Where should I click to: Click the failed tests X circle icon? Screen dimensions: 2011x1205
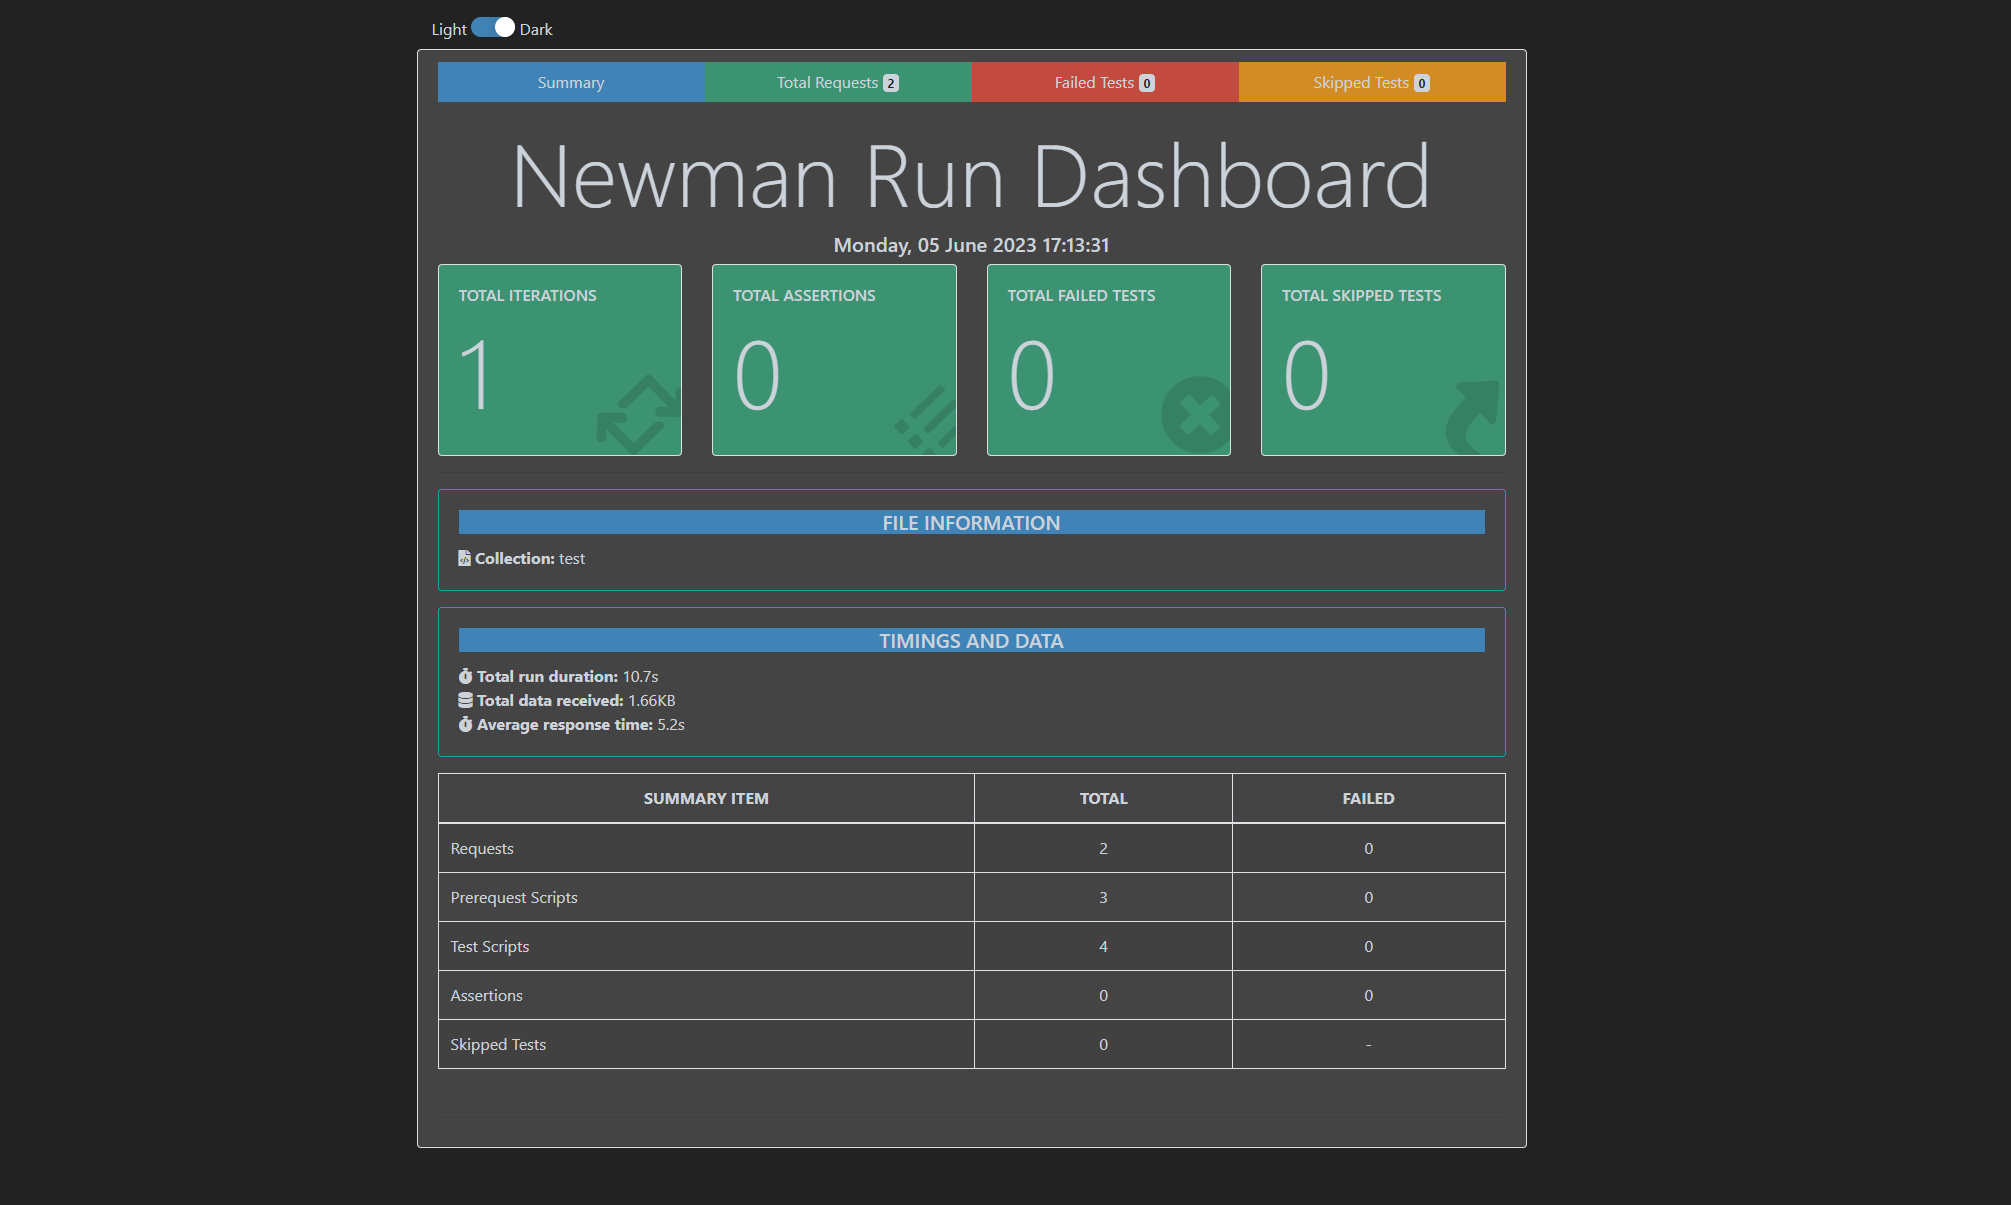point(1196,415)
